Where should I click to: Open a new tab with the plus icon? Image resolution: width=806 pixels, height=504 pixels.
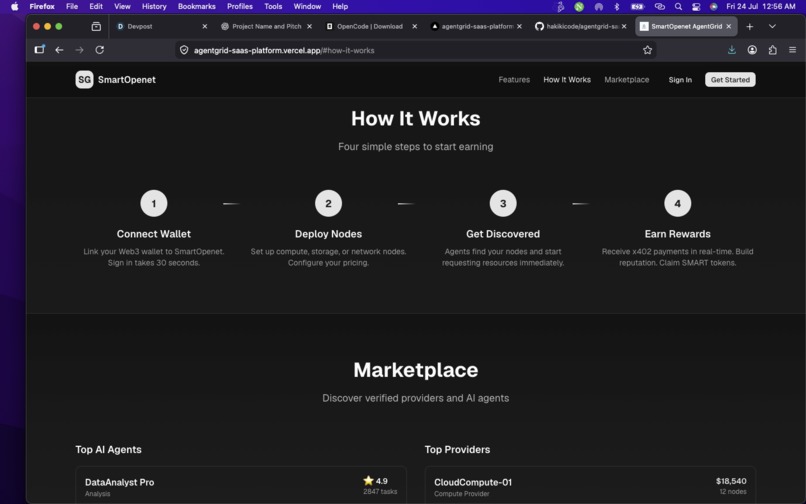point(749,26)
